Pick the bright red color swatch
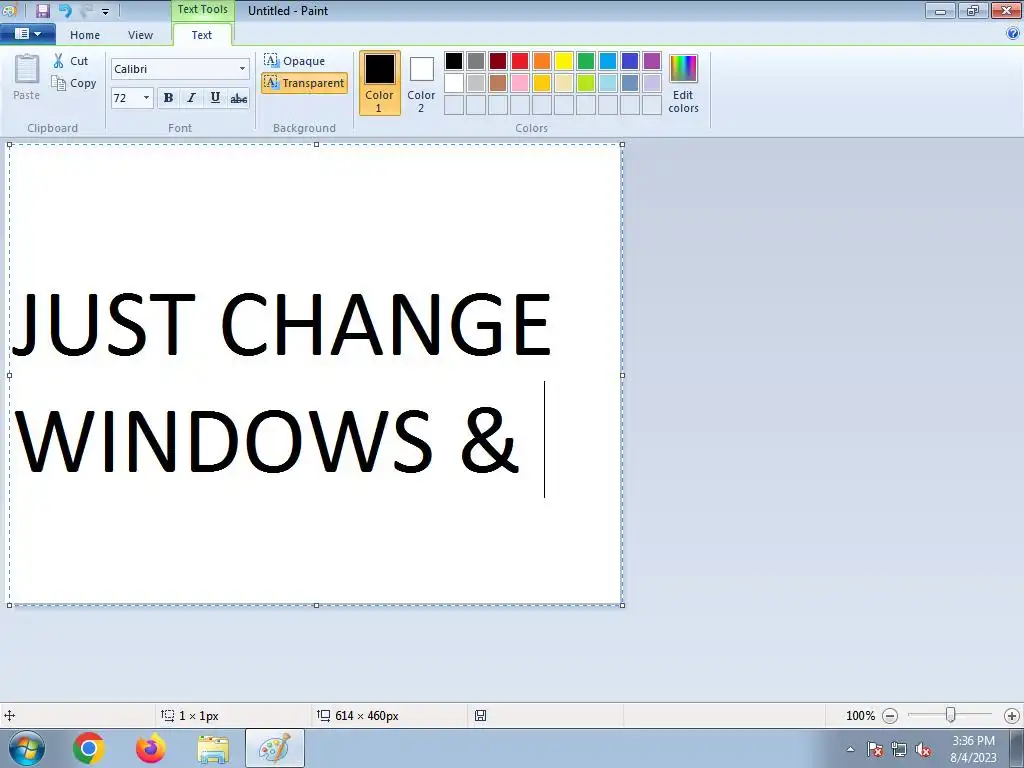Screen dimensions: 1024x768 pos(520,61)
